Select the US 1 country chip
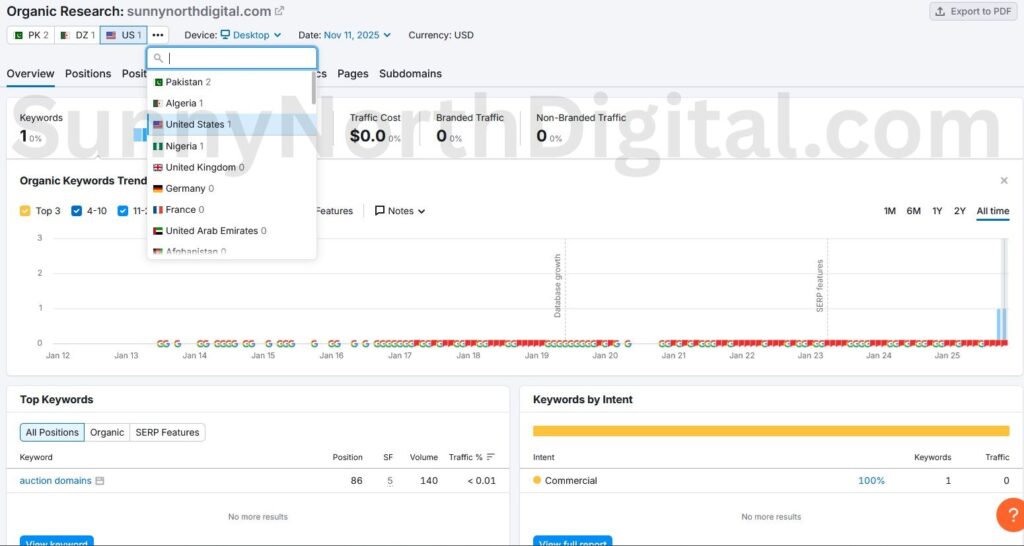1024x546 pixels. pos(123,35)
